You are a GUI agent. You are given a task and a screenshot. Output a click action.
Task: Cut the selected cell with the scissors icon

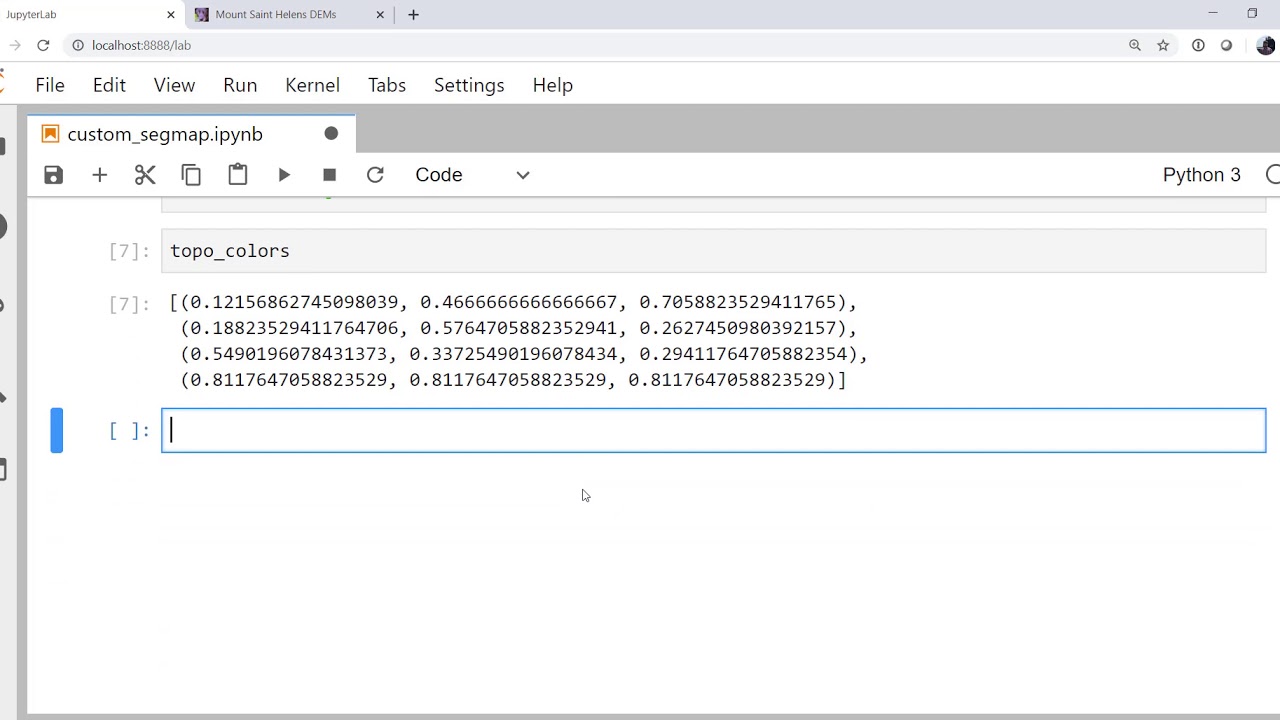point(145,175)
